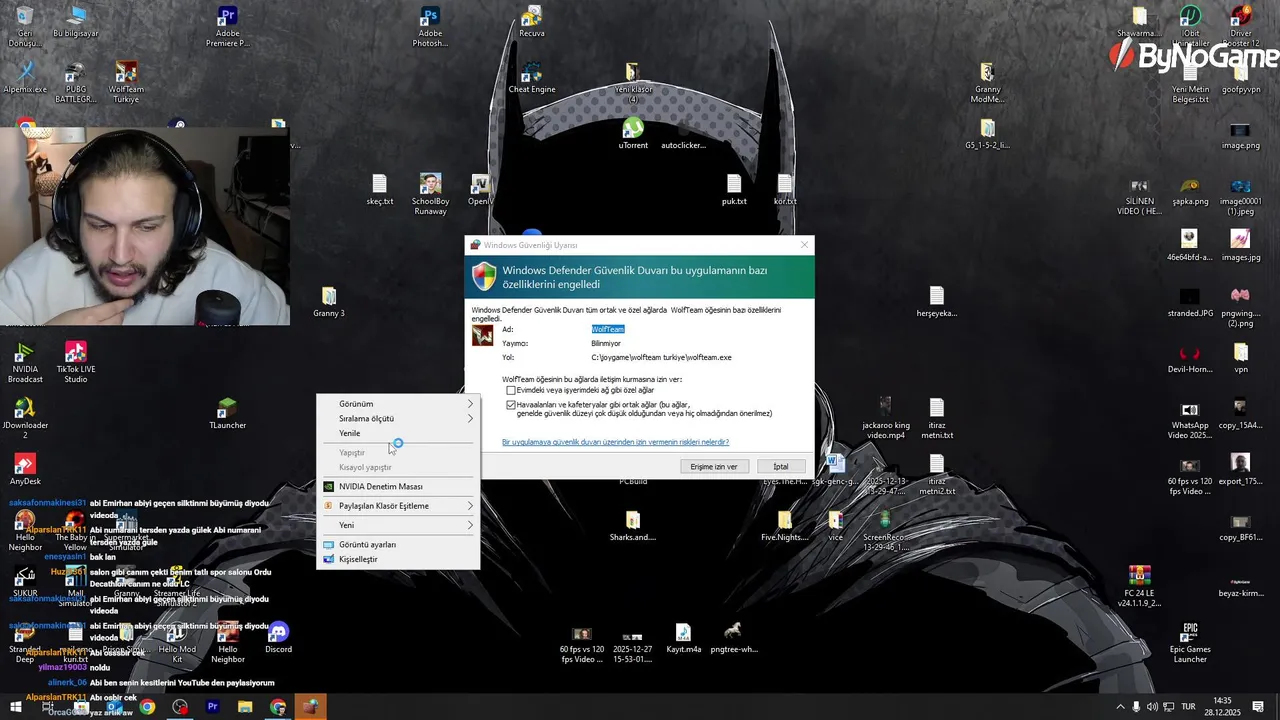Image resolution: width=1280 pixels, height=720 pixels.
Task: Click the wolfteam.exe path text
Action: 661,357
